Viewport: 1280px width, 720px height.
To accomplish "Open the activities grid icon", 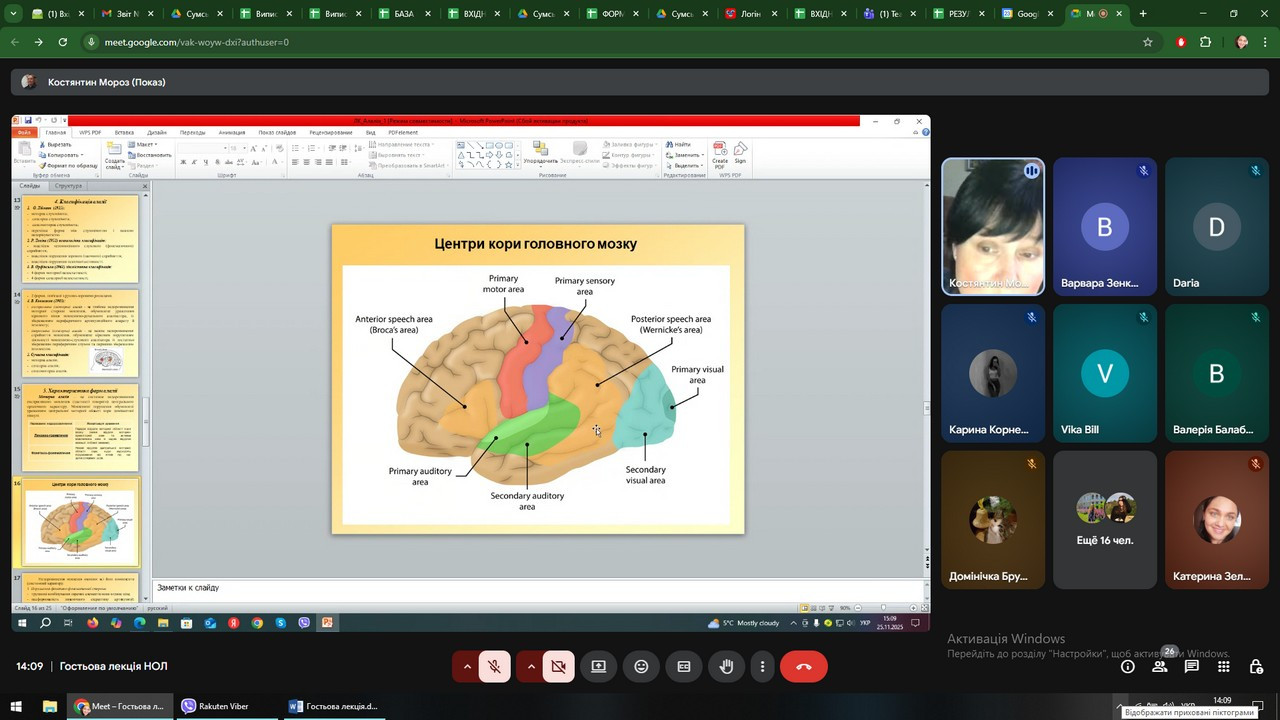I will tap(1223, 666).
